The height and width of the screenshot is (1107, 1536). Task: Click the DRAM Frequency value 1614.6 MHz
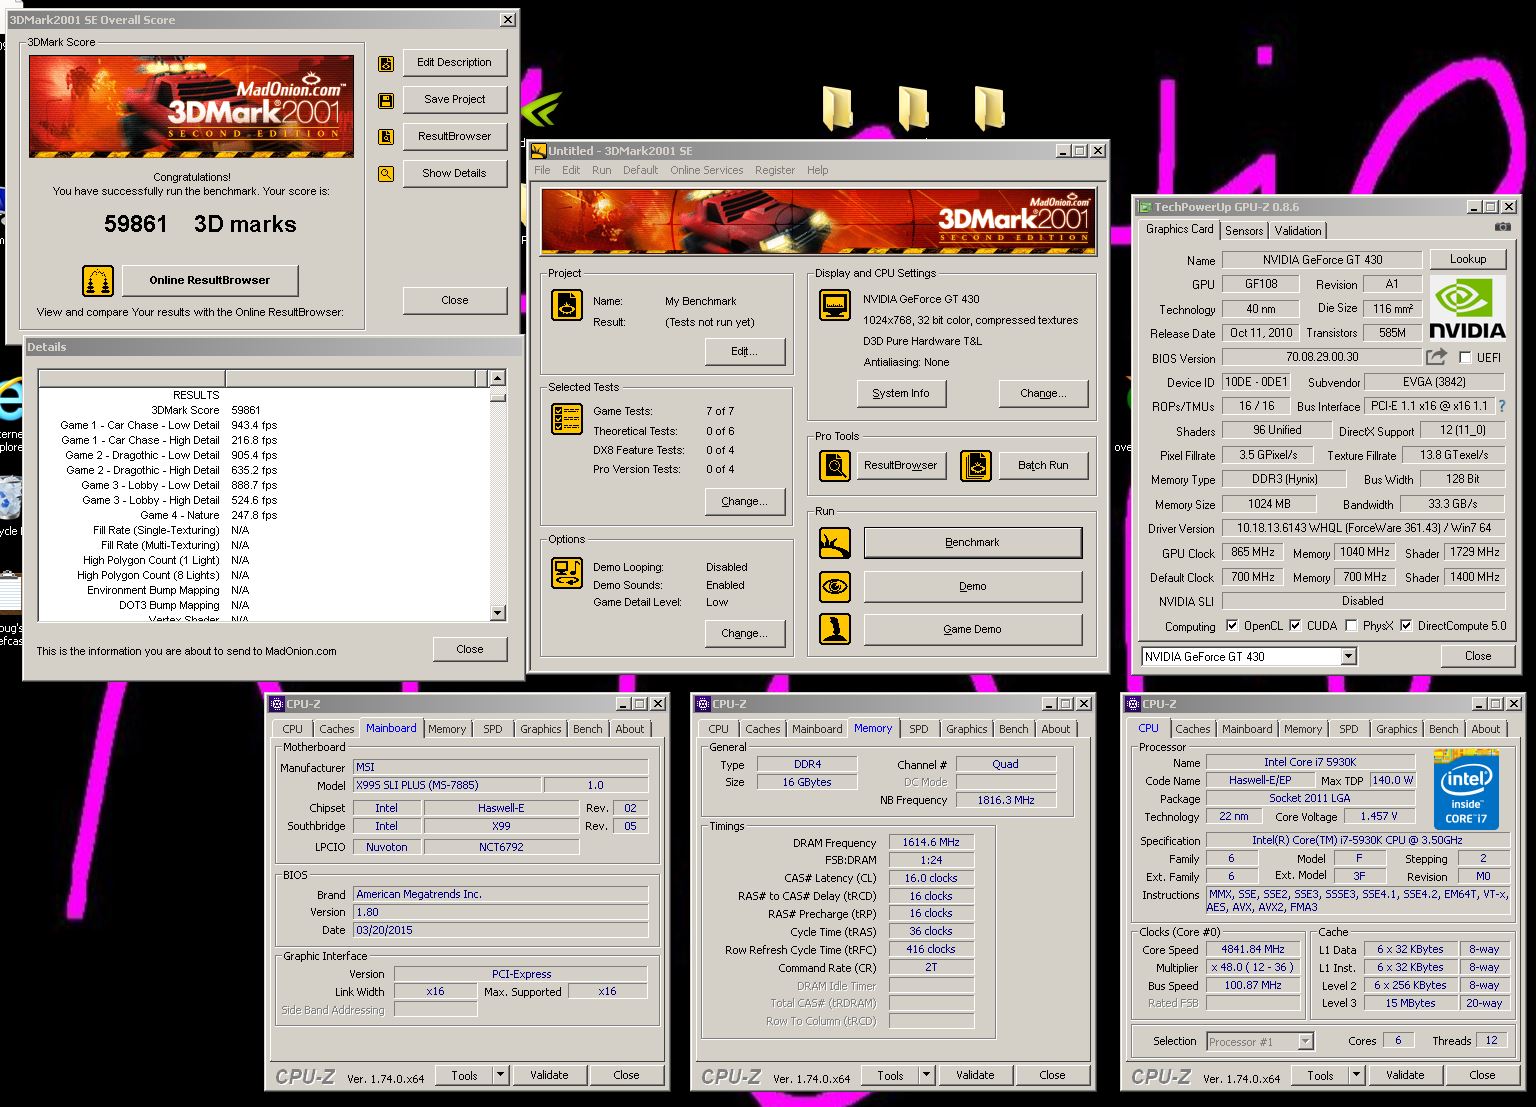click(931, 842)
